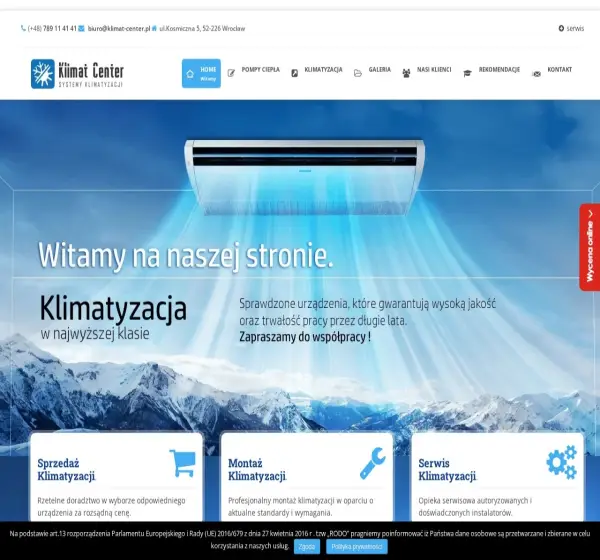The image size is (600, 560).
Task: Click the shopping cart icon in Sprzedaż card
Action: click(183, 463)
